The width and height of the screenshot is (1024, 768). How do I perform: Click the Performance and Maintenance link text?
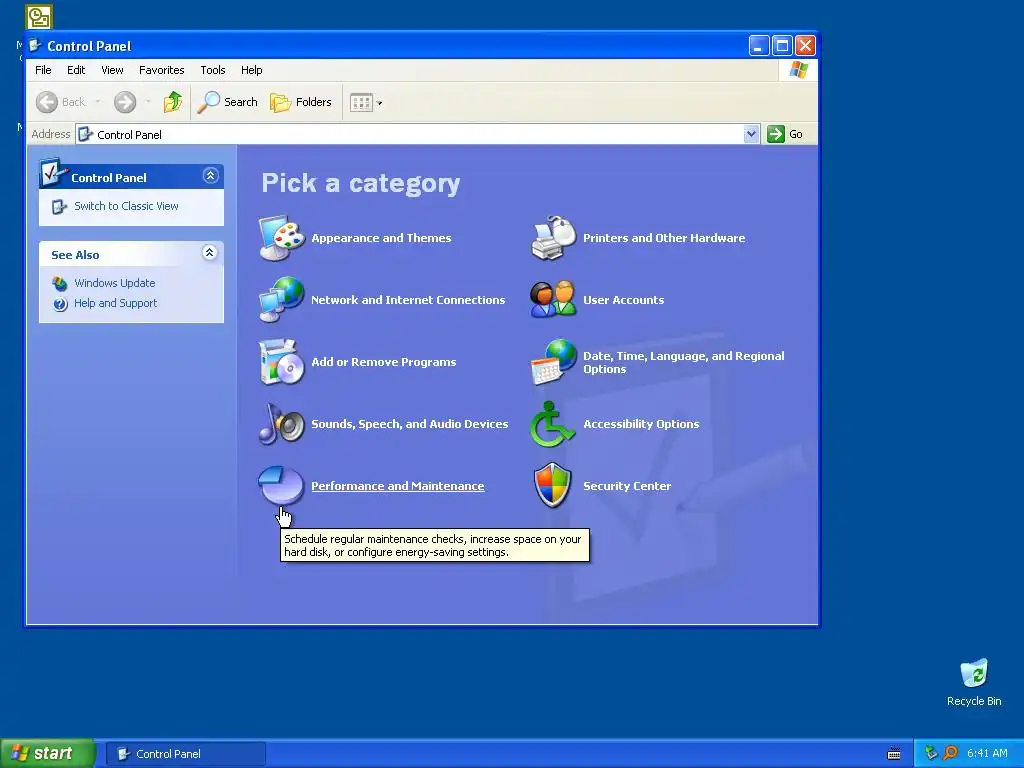click(398, 486)
